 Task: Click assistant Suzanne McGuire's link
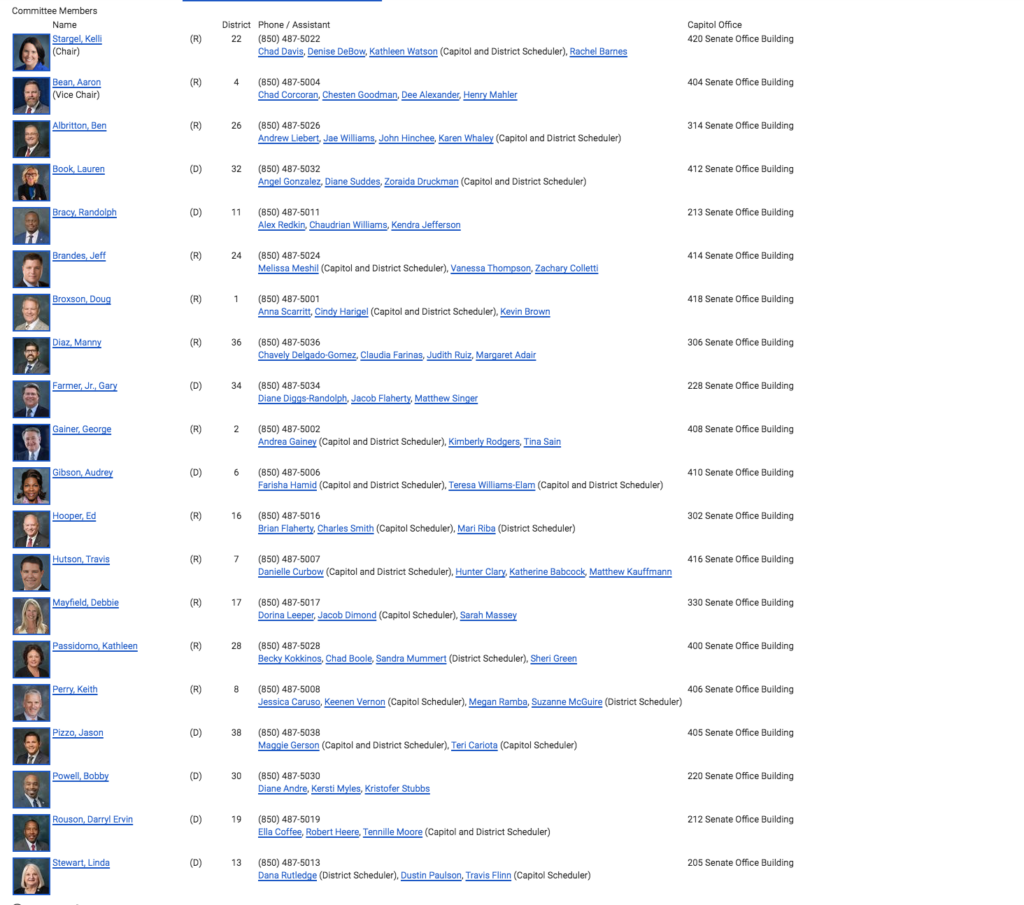pos(566,702)
